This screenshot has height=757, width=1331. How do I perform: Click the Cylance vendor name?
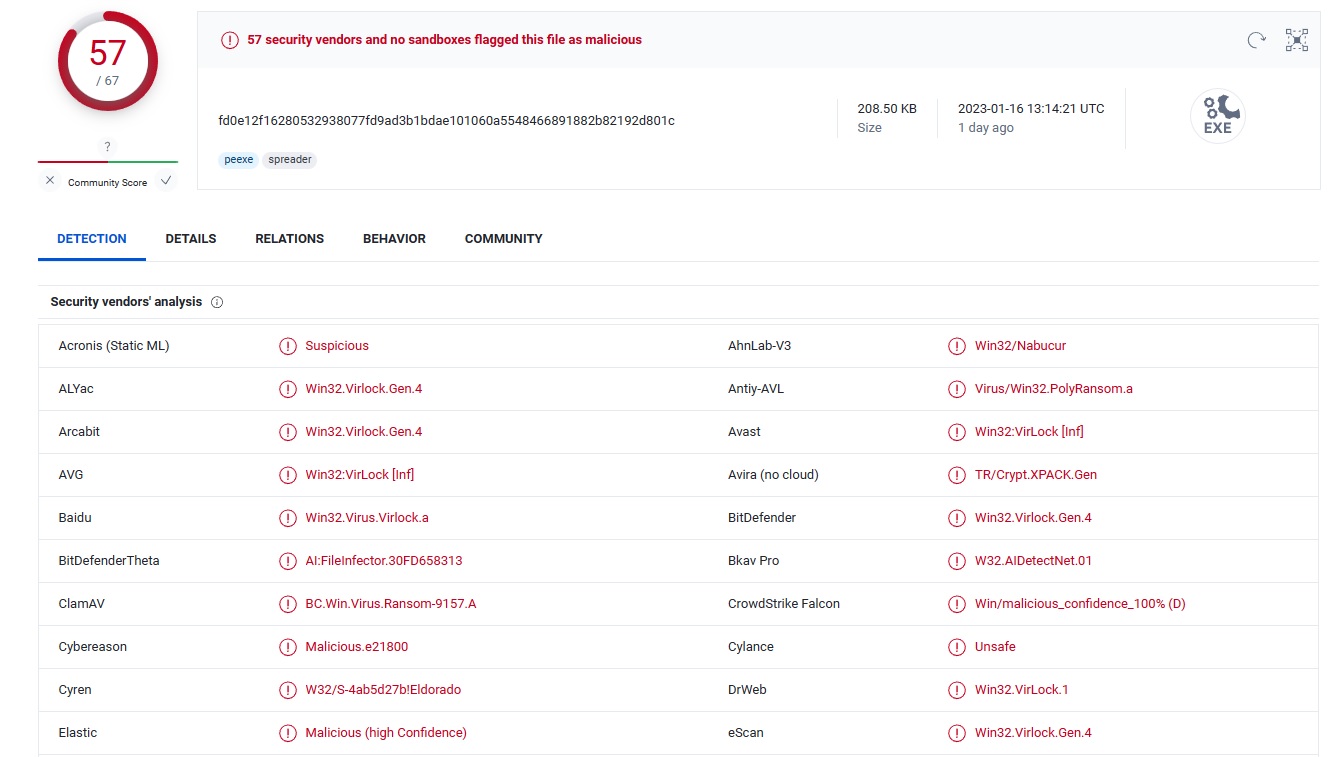point(751,647)
